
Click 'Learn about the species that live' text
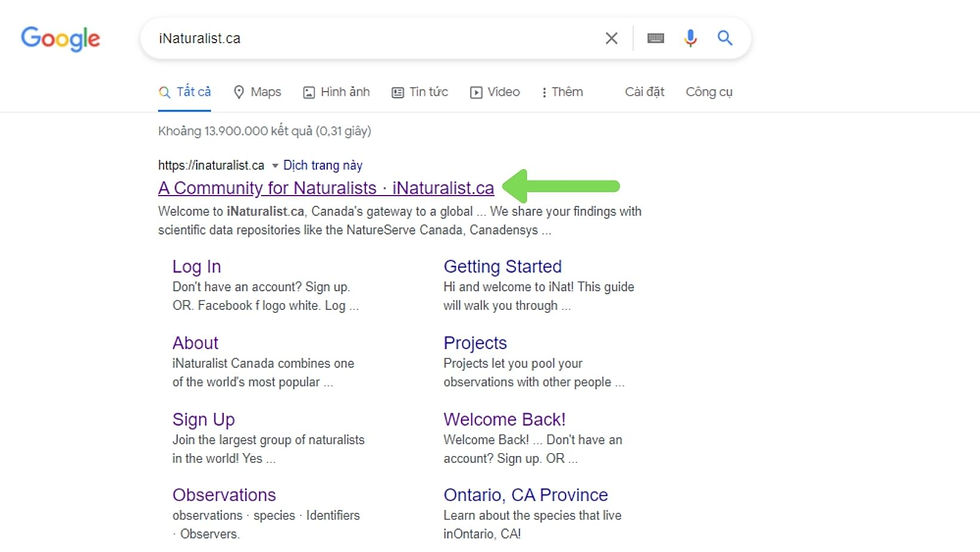(532, 516)
